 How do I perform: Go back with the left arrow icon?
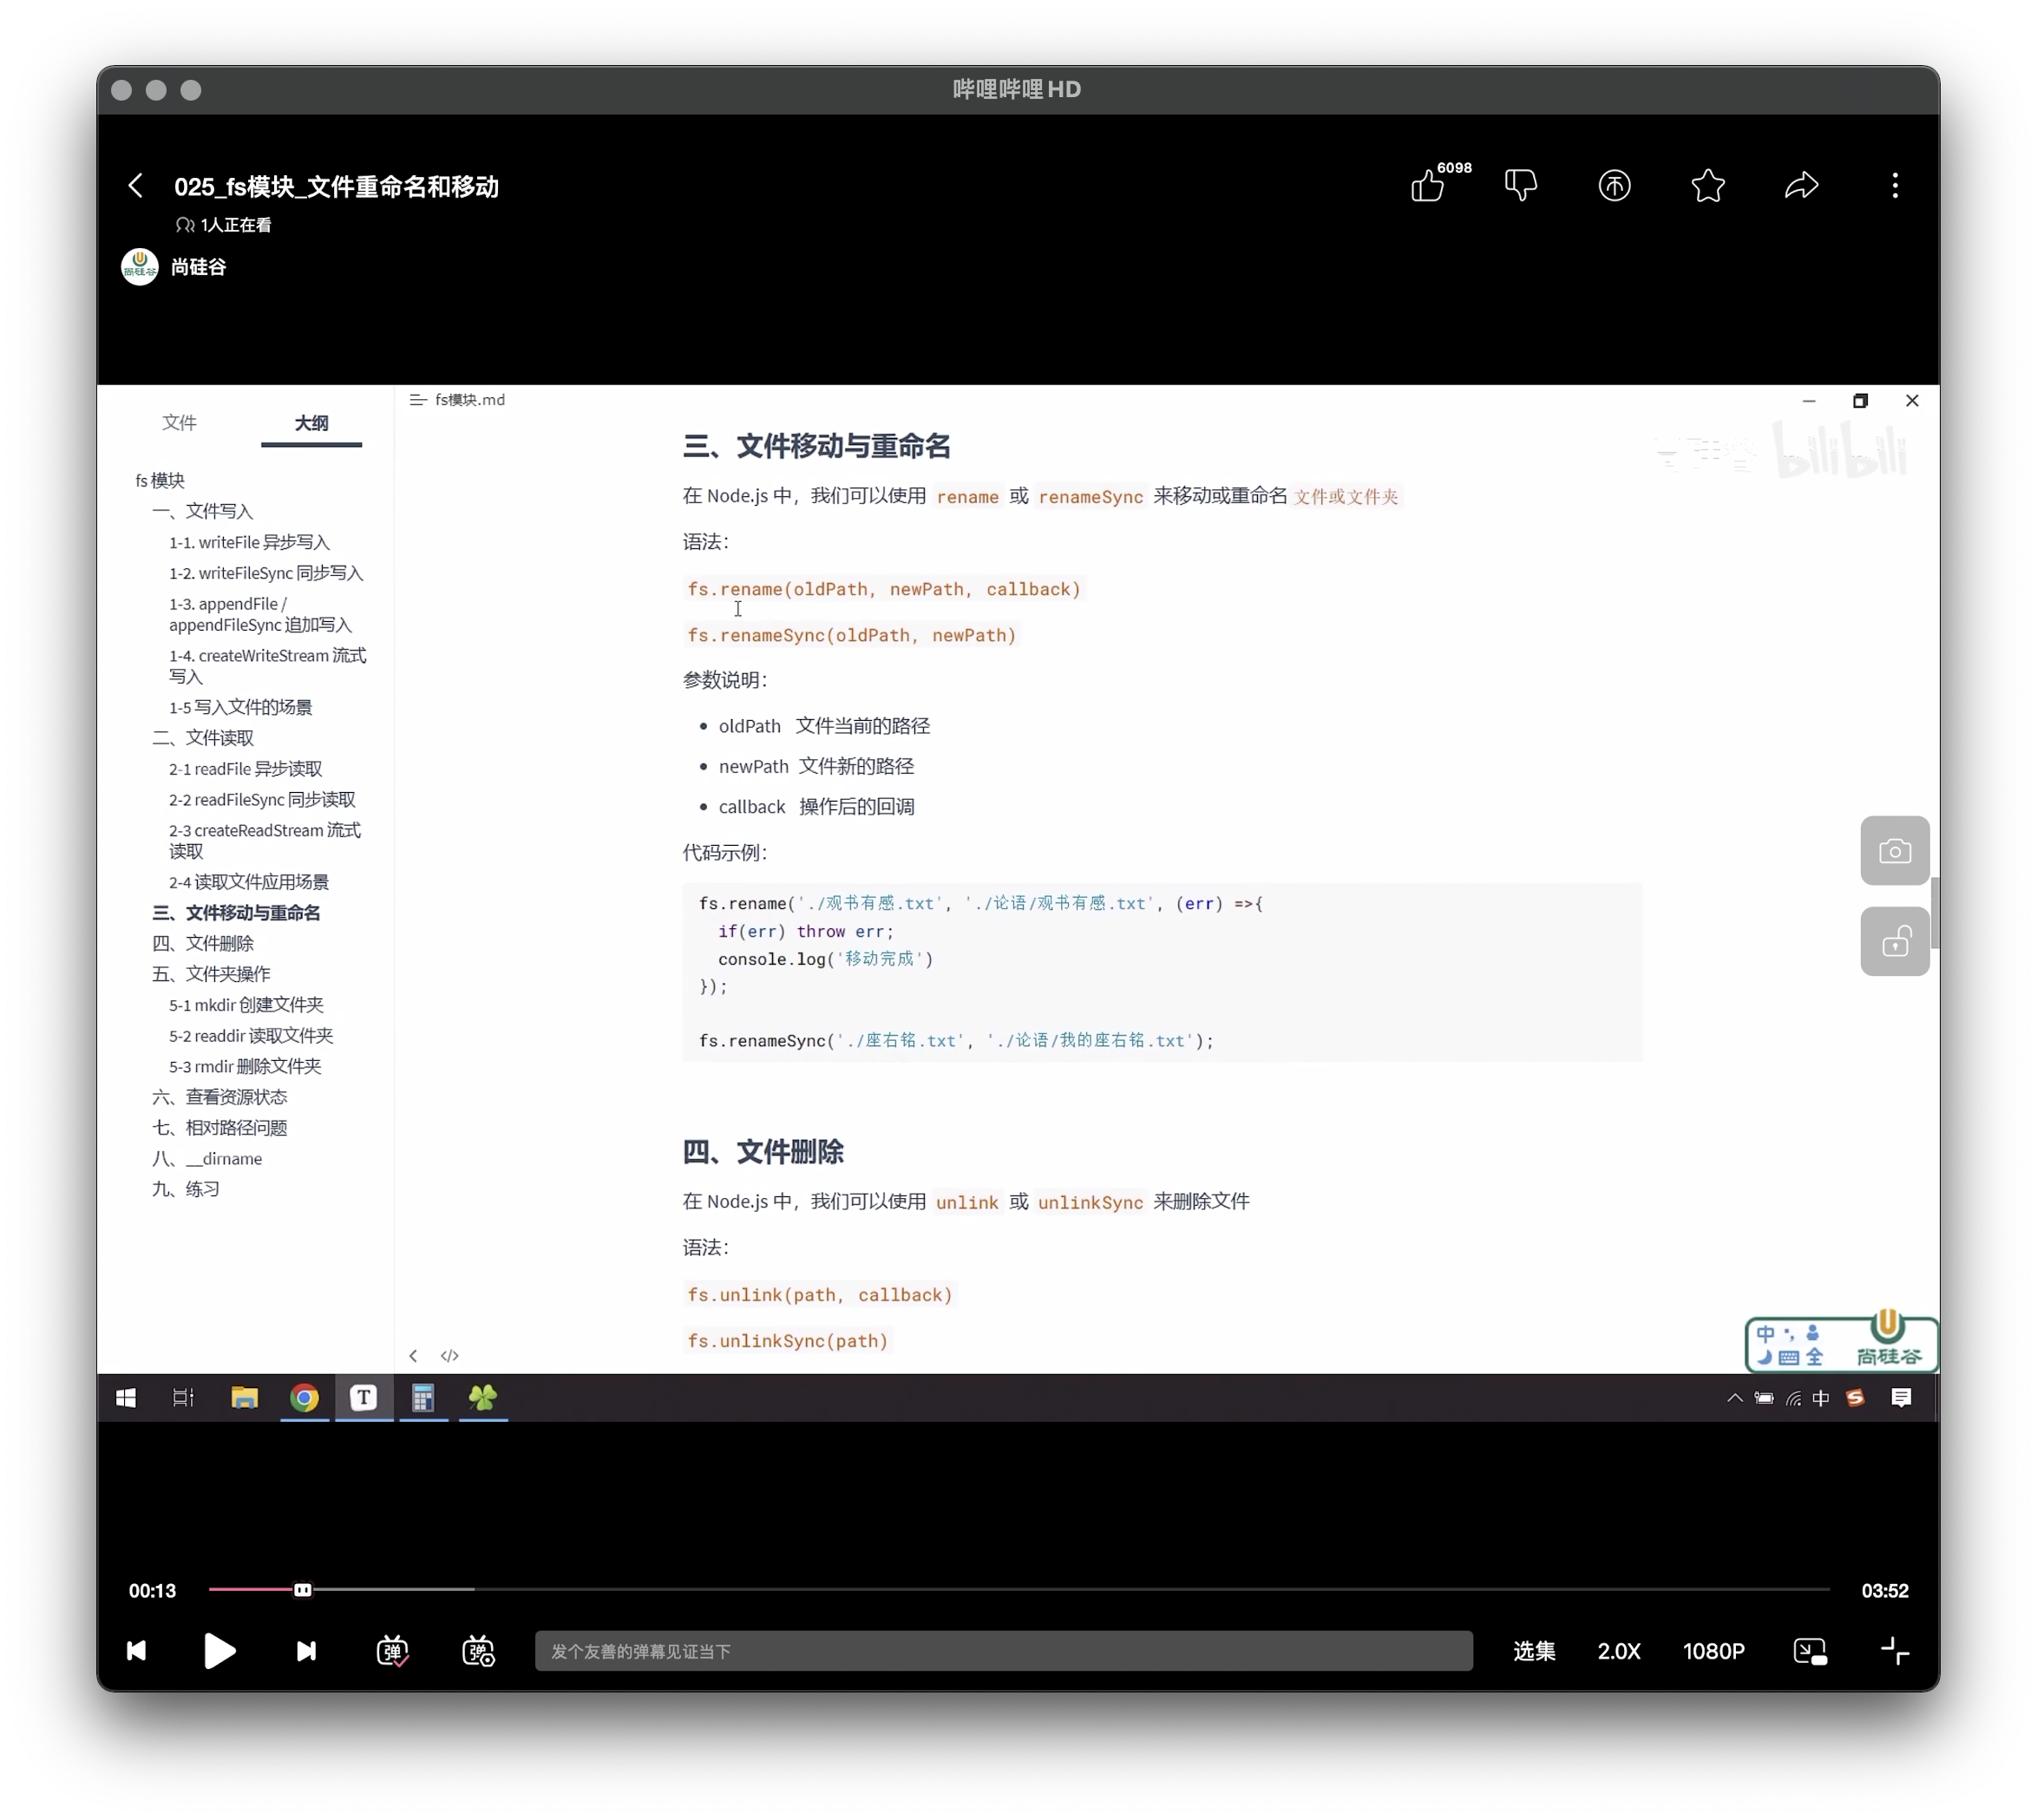136,186
